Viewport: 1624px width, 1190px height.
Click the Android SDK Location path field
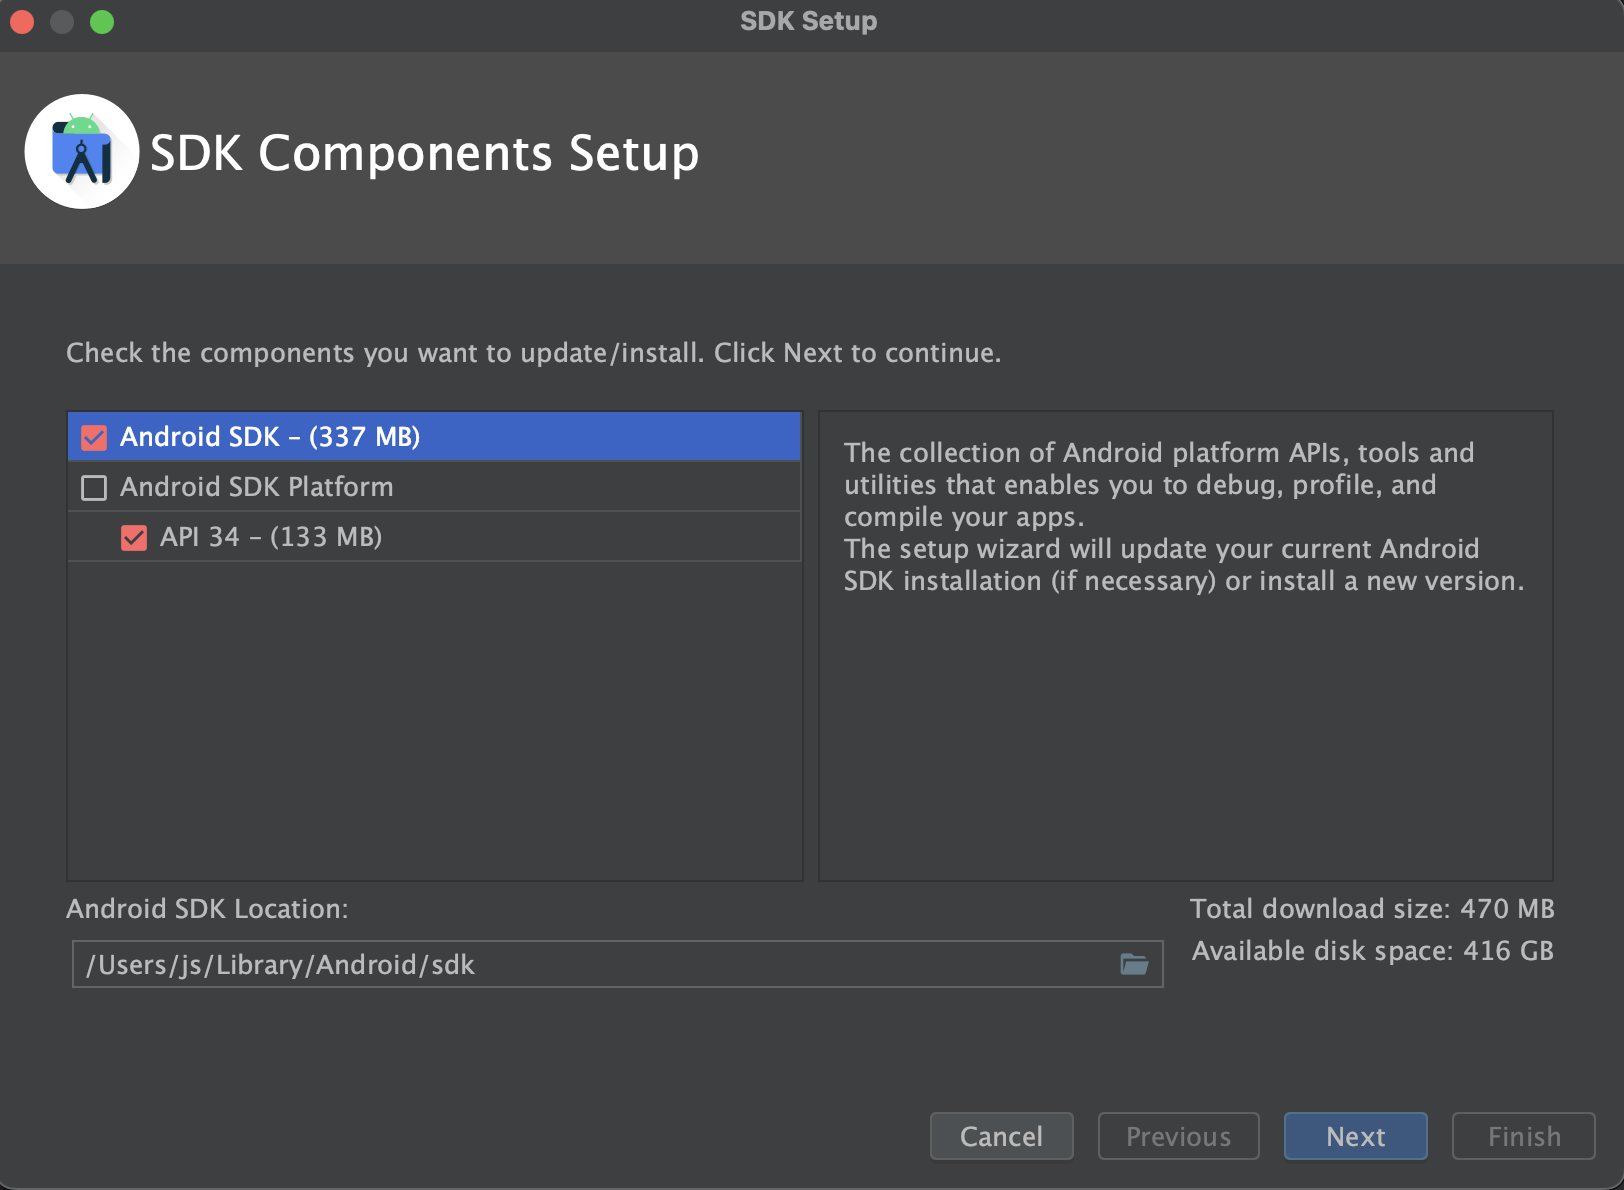point(617,964)
